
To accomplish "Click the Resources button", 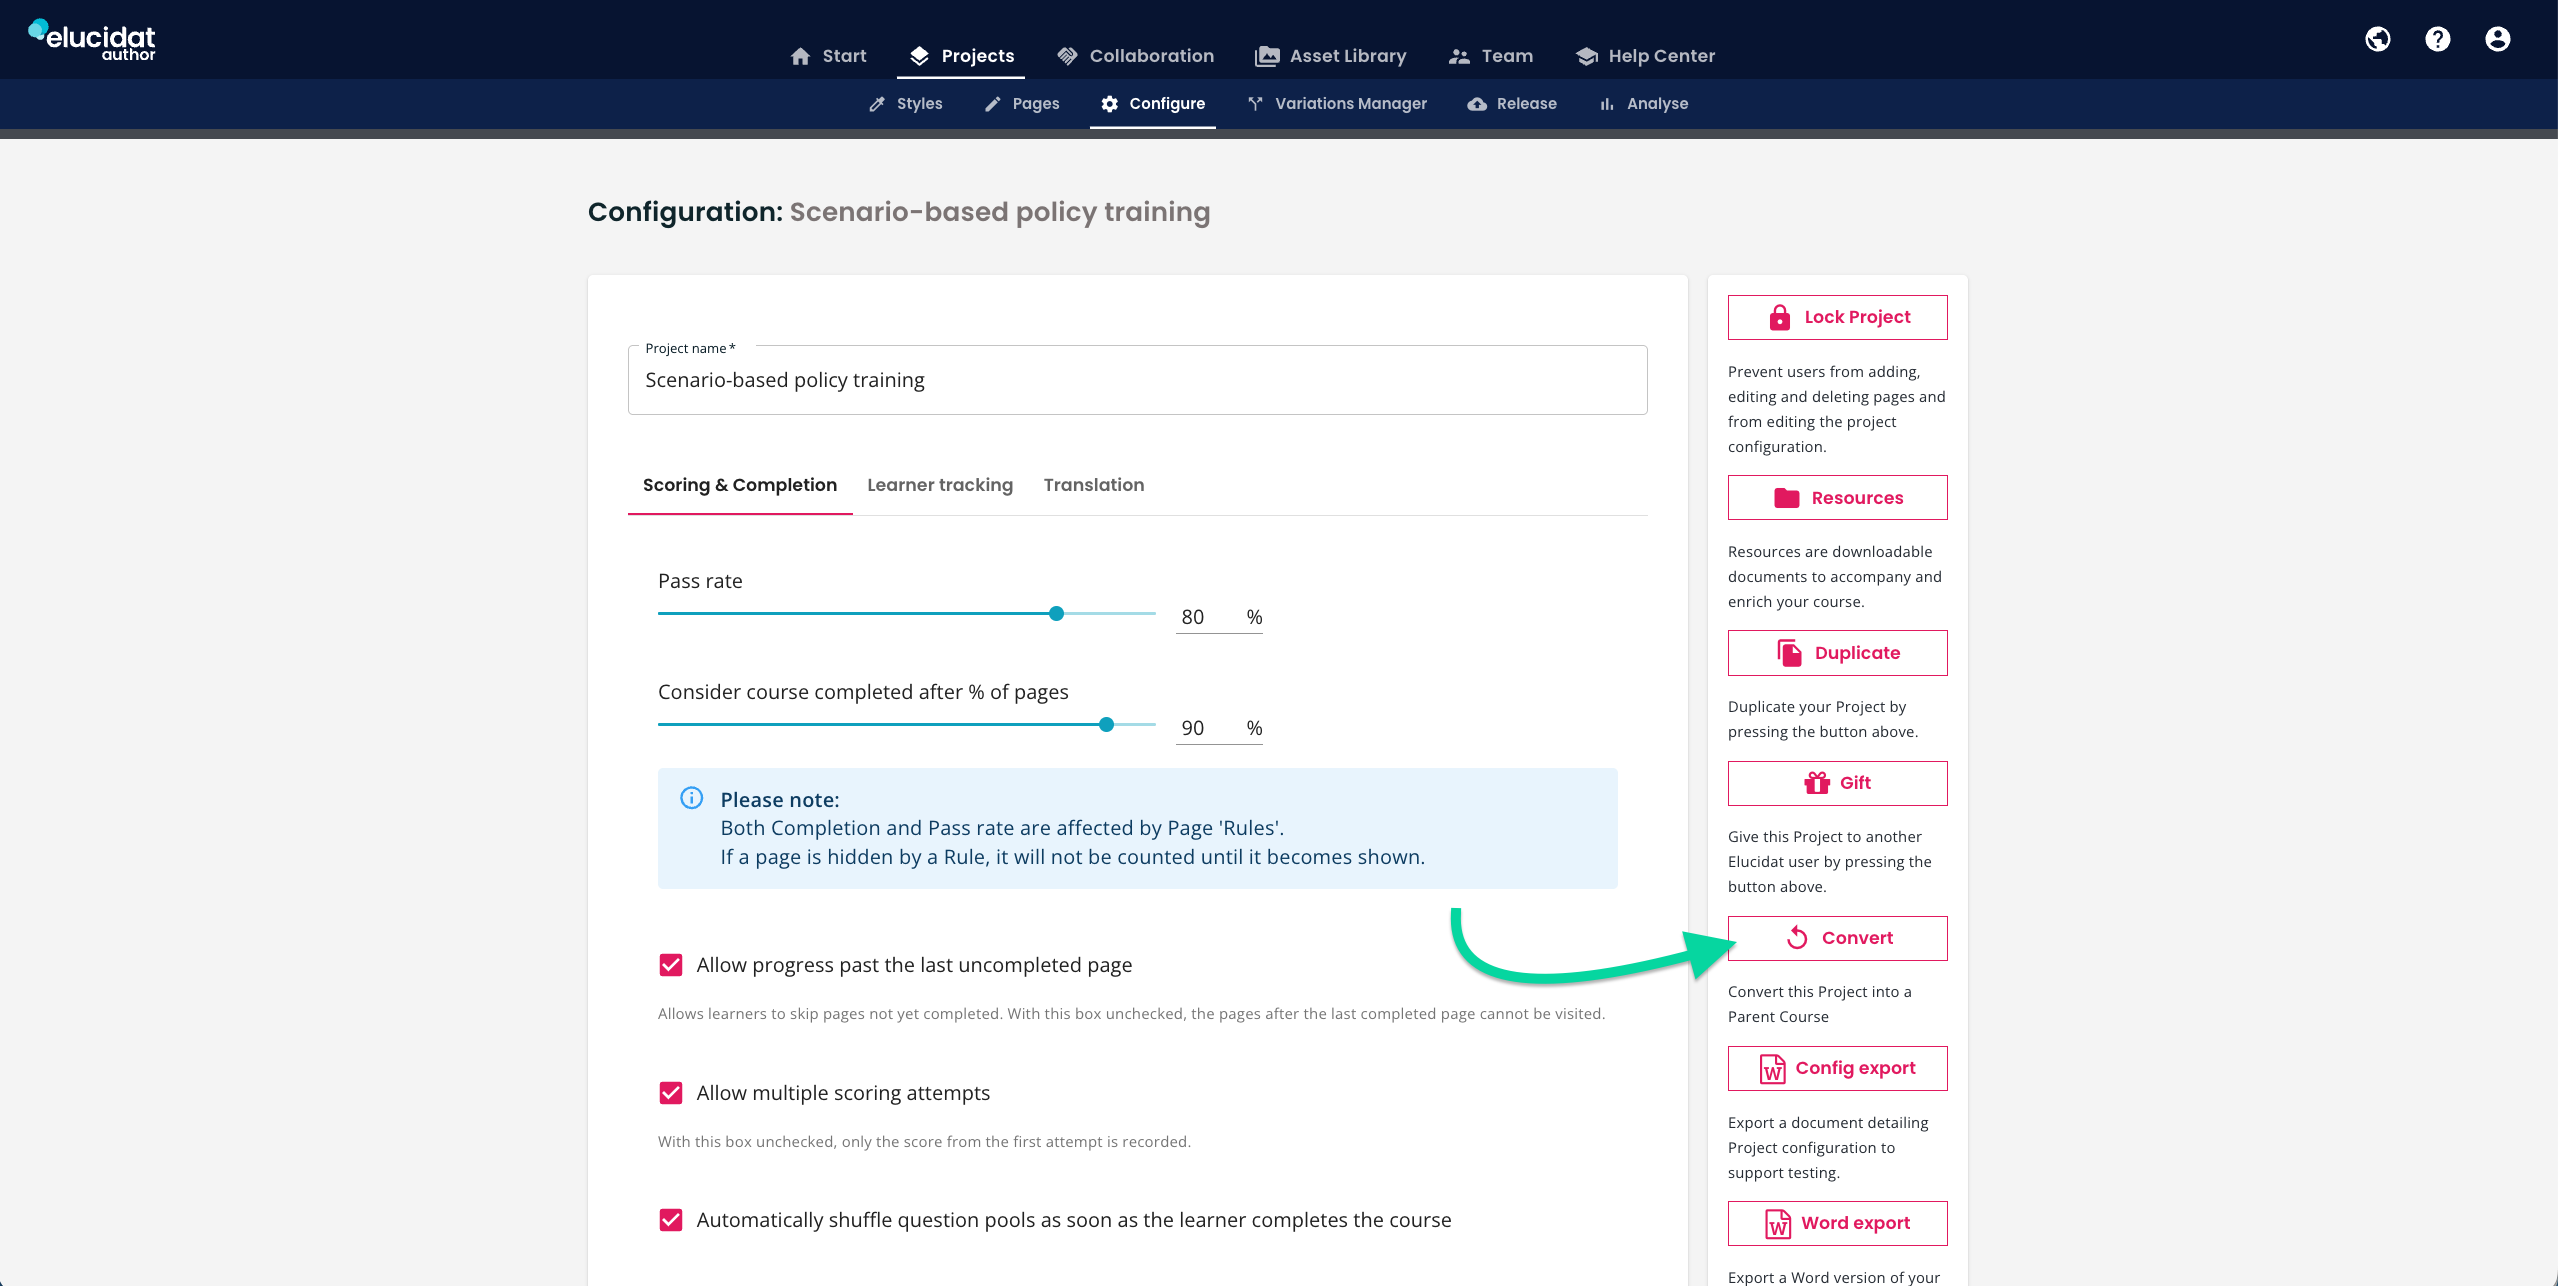I will [x=1837, y=498].
